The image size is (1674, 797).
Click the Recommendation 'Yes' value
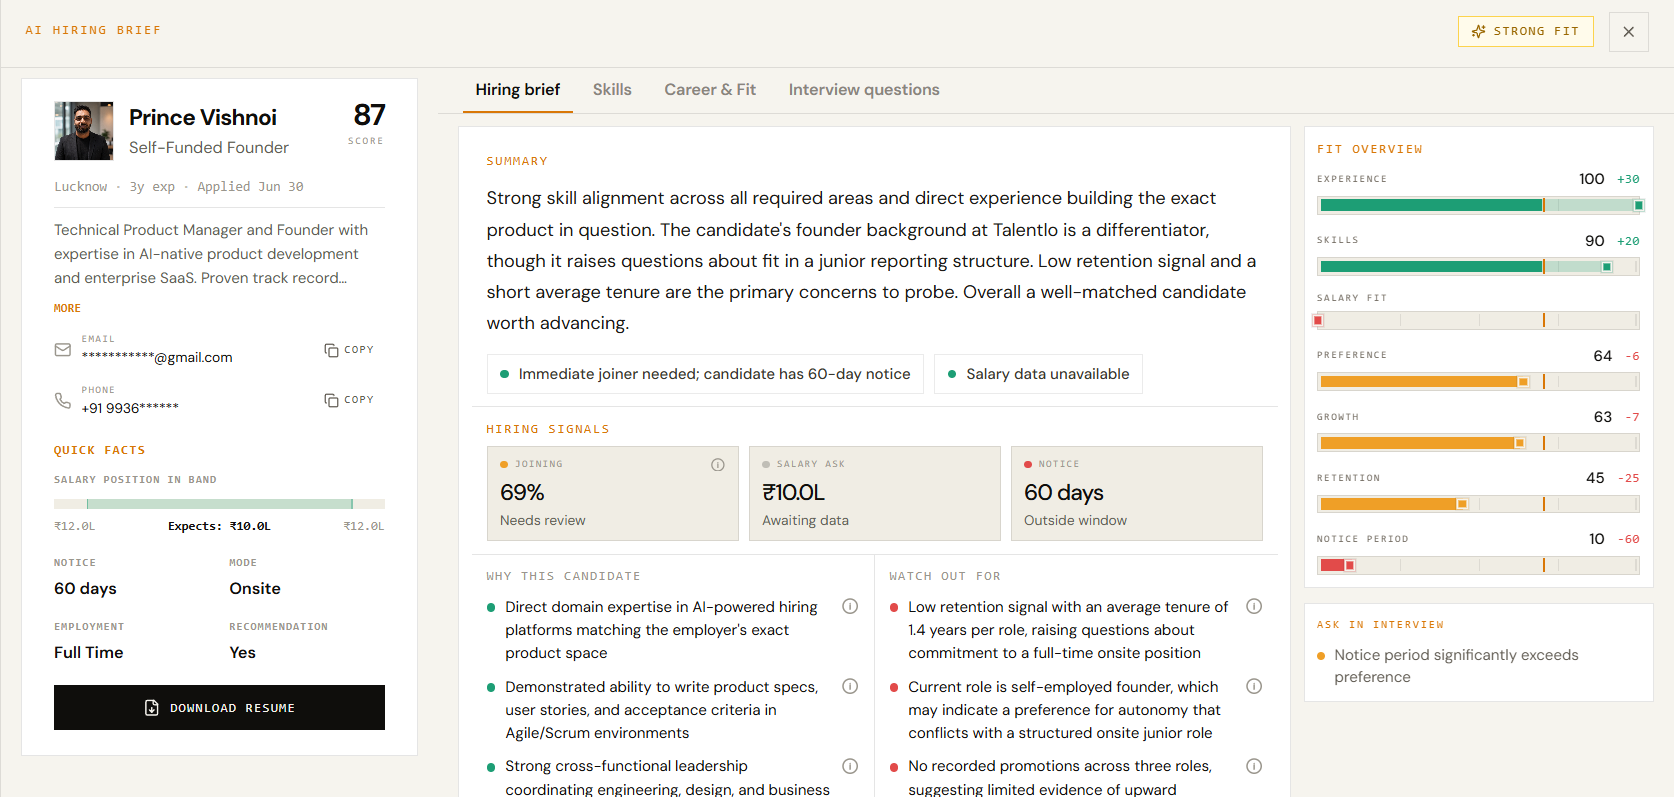(242, 653)
